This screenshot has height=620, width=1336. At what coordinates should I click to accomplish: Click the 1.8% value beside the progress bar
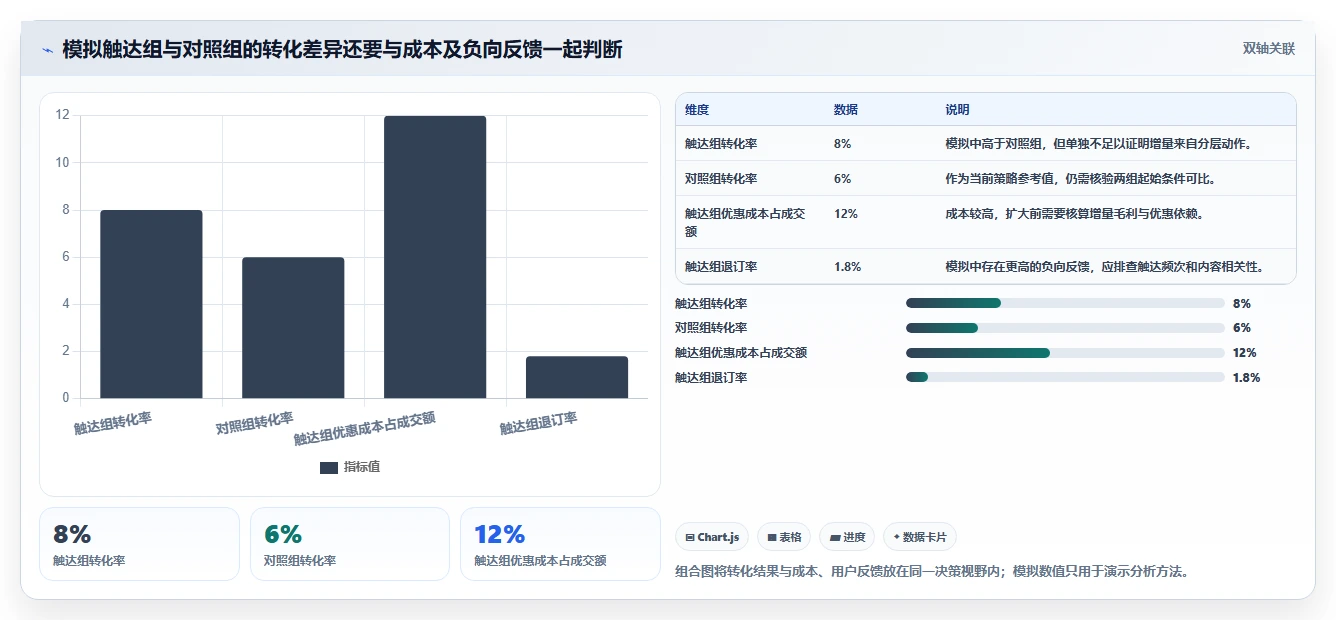[x=1247, y=378]
